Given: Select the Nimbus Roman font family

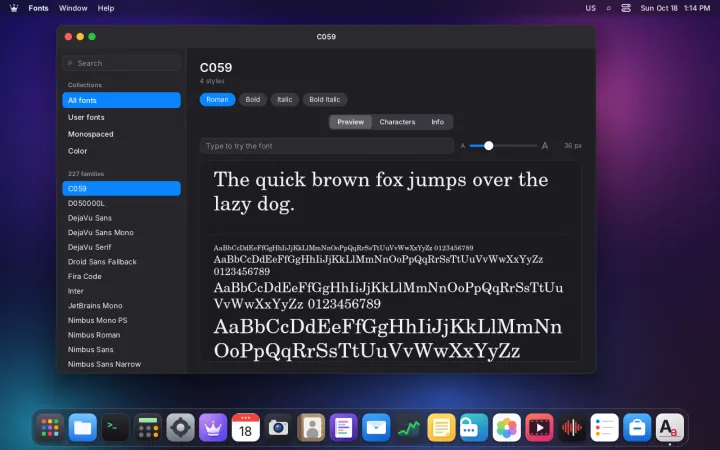Looking at the screenshot, I should (121, 335).
